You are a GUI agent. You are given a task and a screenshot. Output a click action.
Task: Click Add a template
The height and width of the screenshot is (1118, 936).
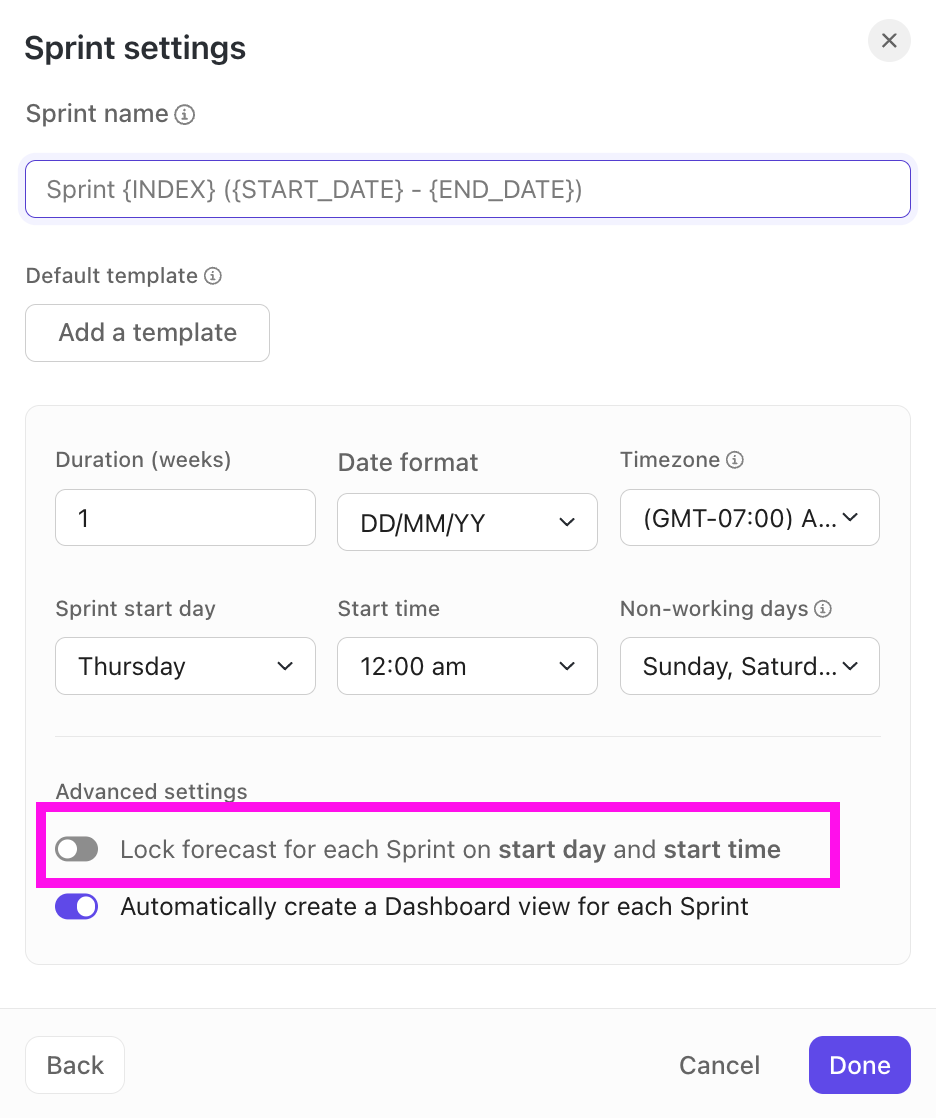click(x=147, y=333)
